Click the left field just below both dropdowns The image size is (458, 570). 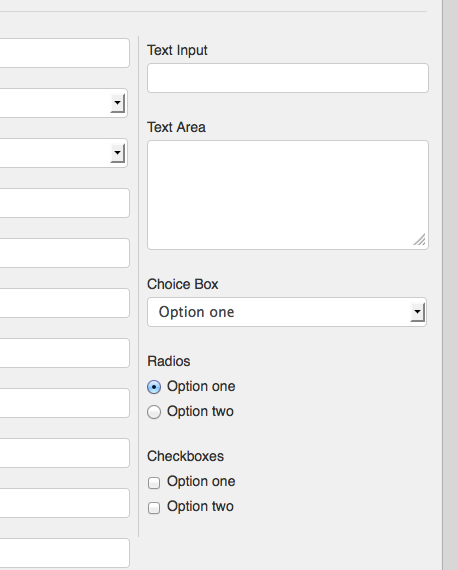(x=65, y=203)
